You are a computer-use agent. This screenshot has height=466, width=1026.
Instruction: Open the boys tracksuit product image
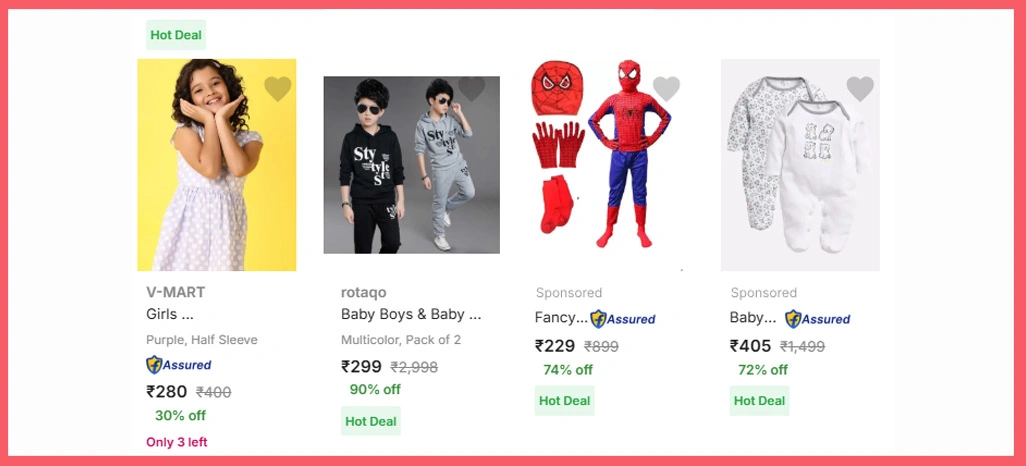[x=411, y=165]
